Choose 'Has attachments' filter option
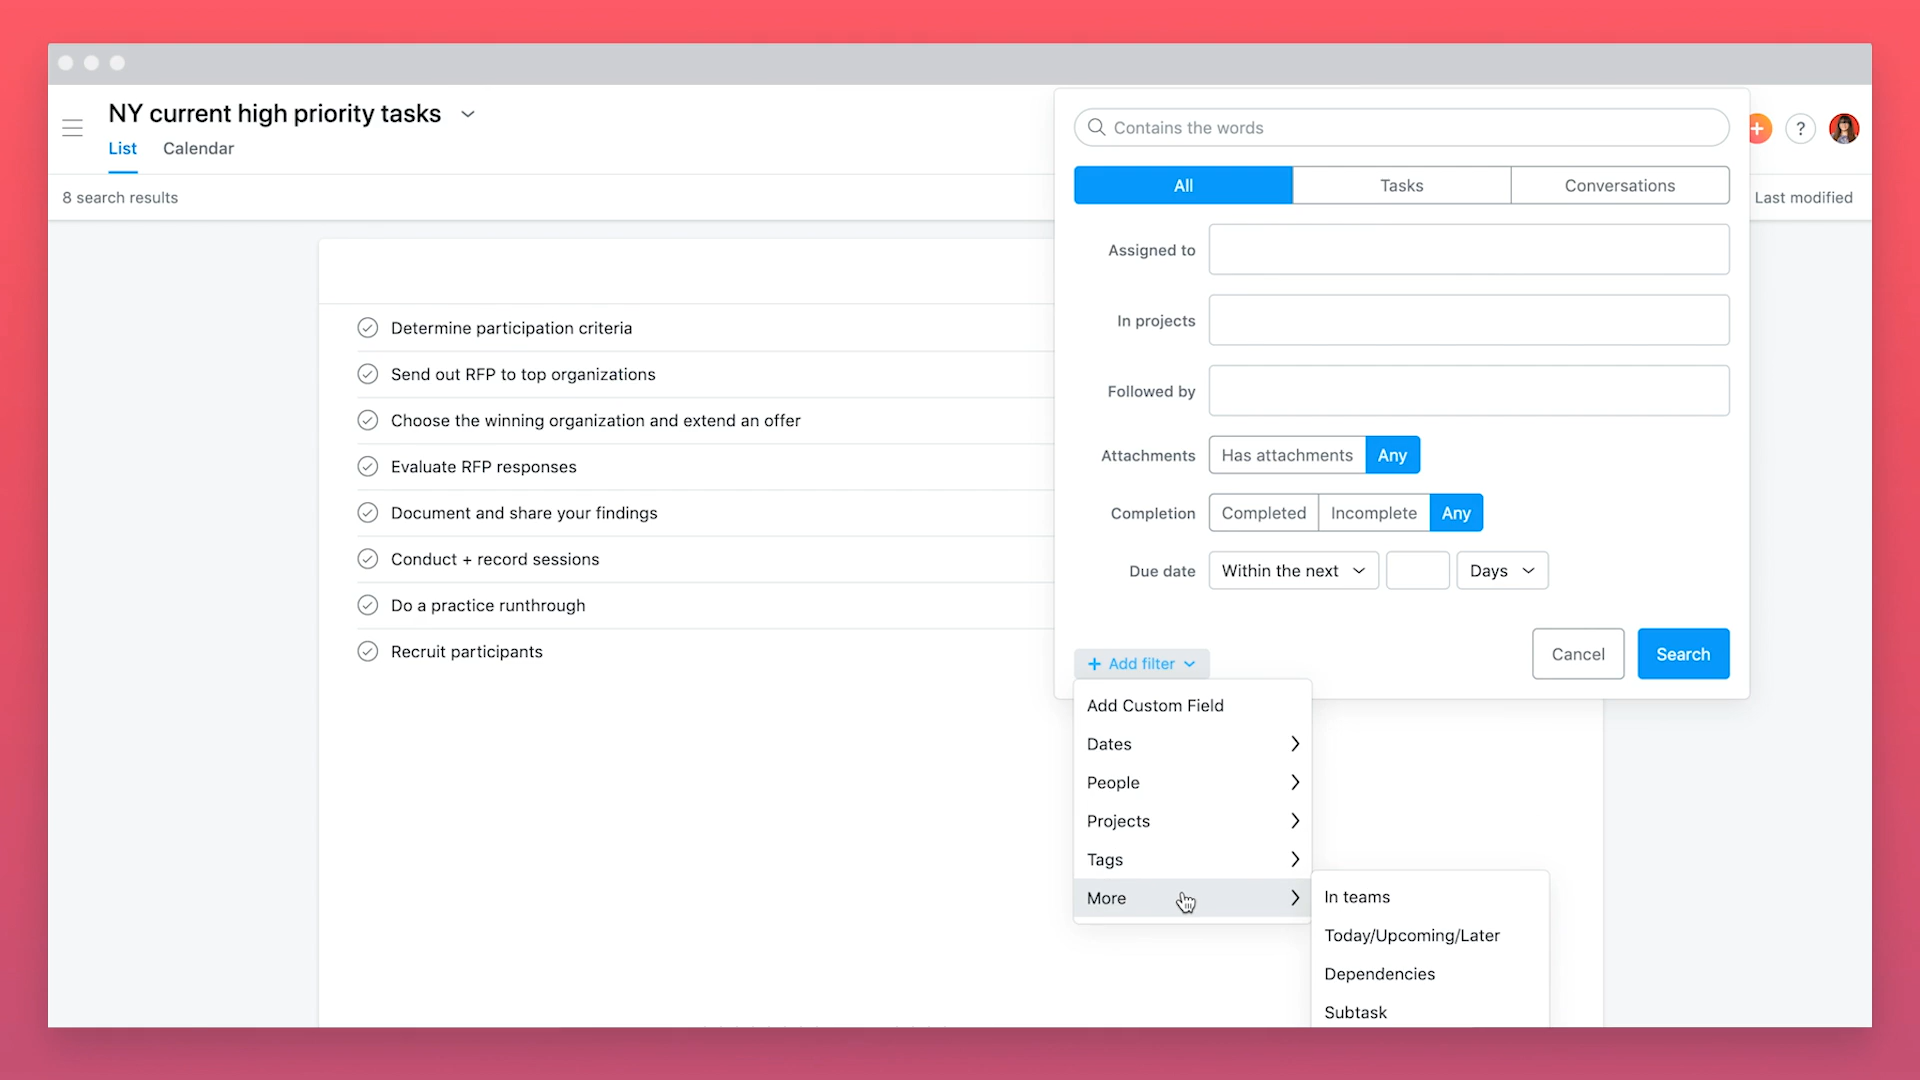The height and width of the screenshot is (1080, 1920). [1286, 455]
